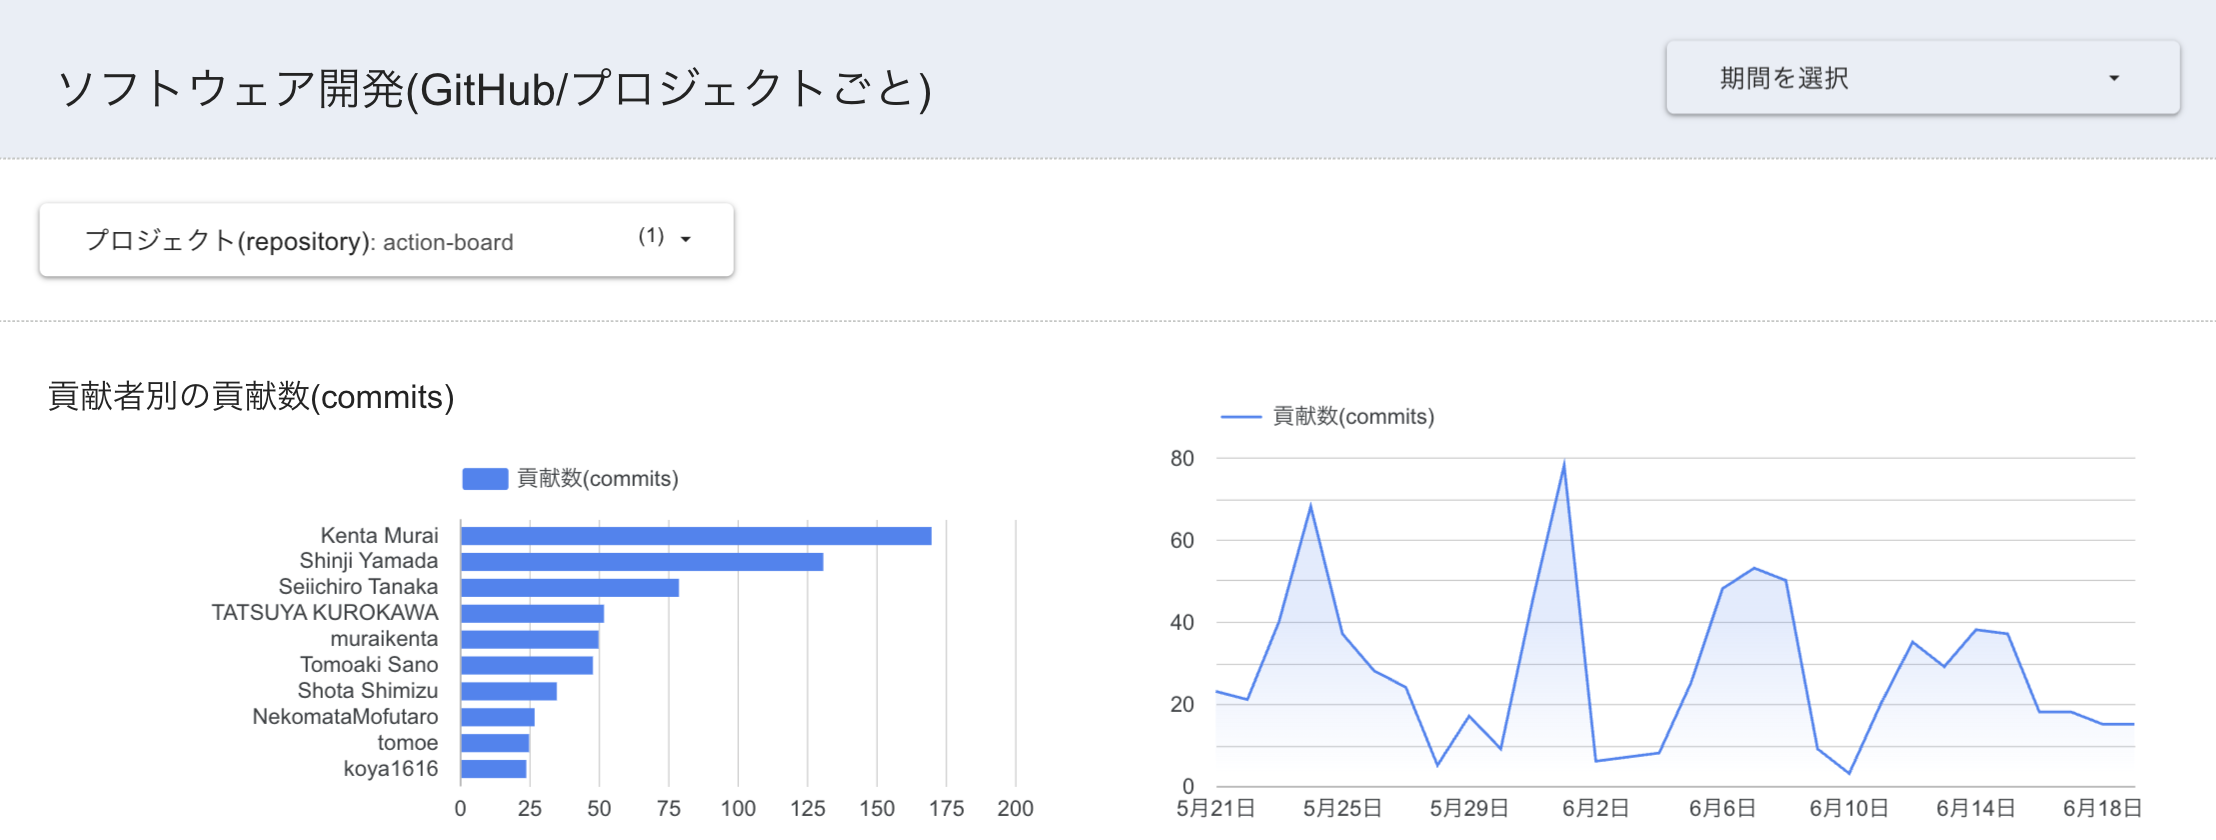This screenshot has width=2216, height=840.
Task: Click the 5月29日 axis label
Action: [x=1469, y=808]
